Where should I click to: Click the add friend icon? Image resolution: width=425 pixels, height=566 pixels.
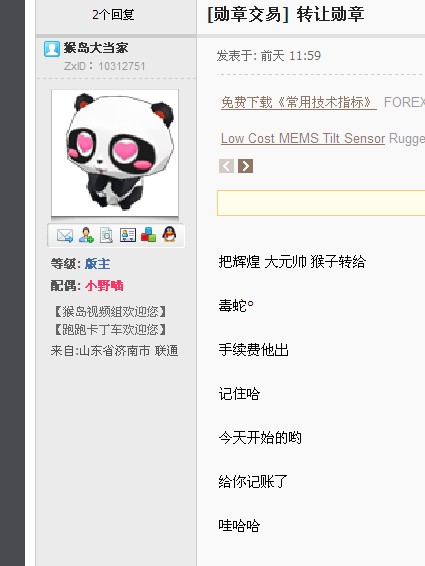click(x=86, y=235)
